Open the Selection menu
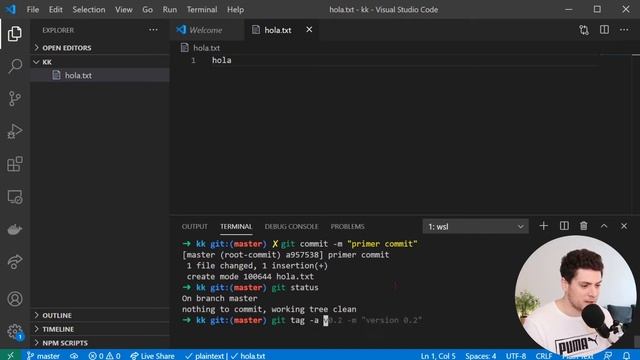This screenshot has width=640, height=360. coord(89,9)
